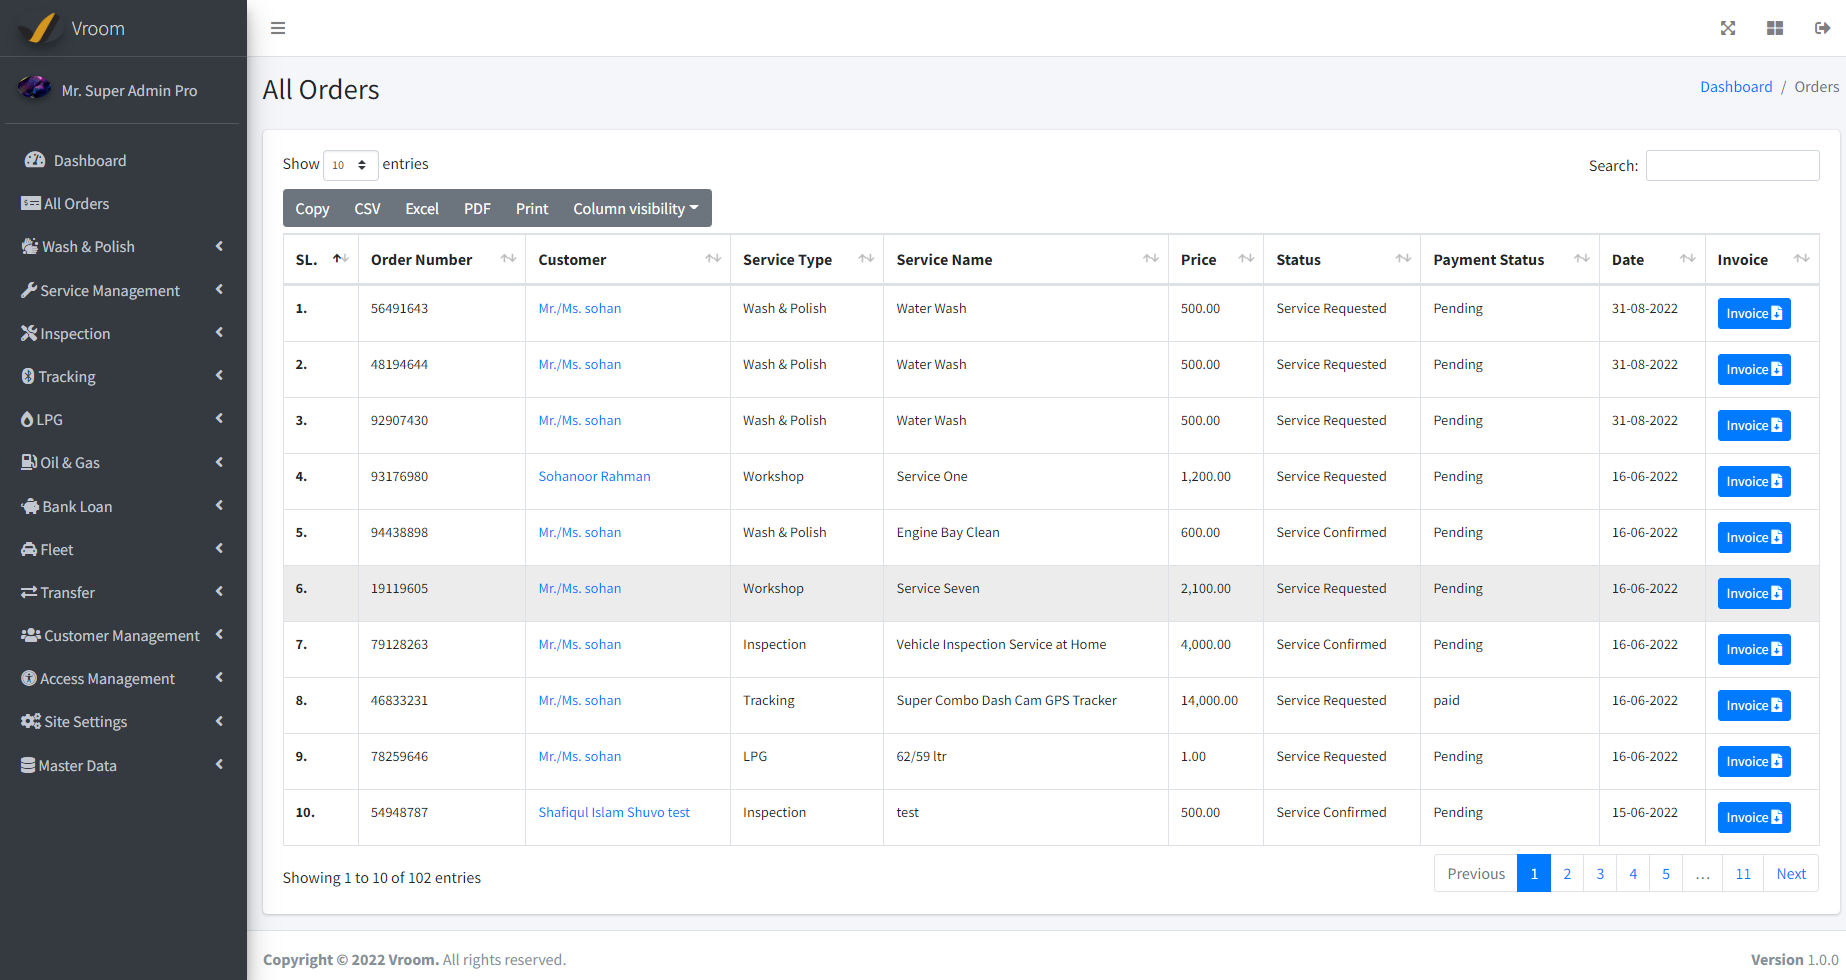Click the Inspection tools icon
This screenshot has height=980, width=1846.
[29, 333]
